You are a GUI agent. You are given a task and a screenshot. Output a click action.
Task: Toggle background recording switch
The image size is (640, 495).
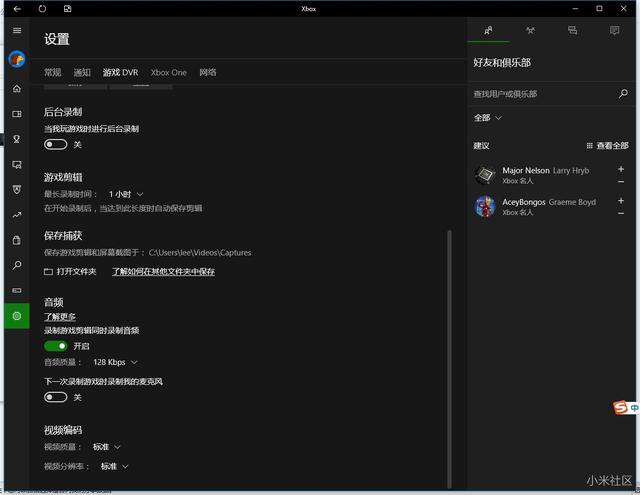tap(56, 144)
